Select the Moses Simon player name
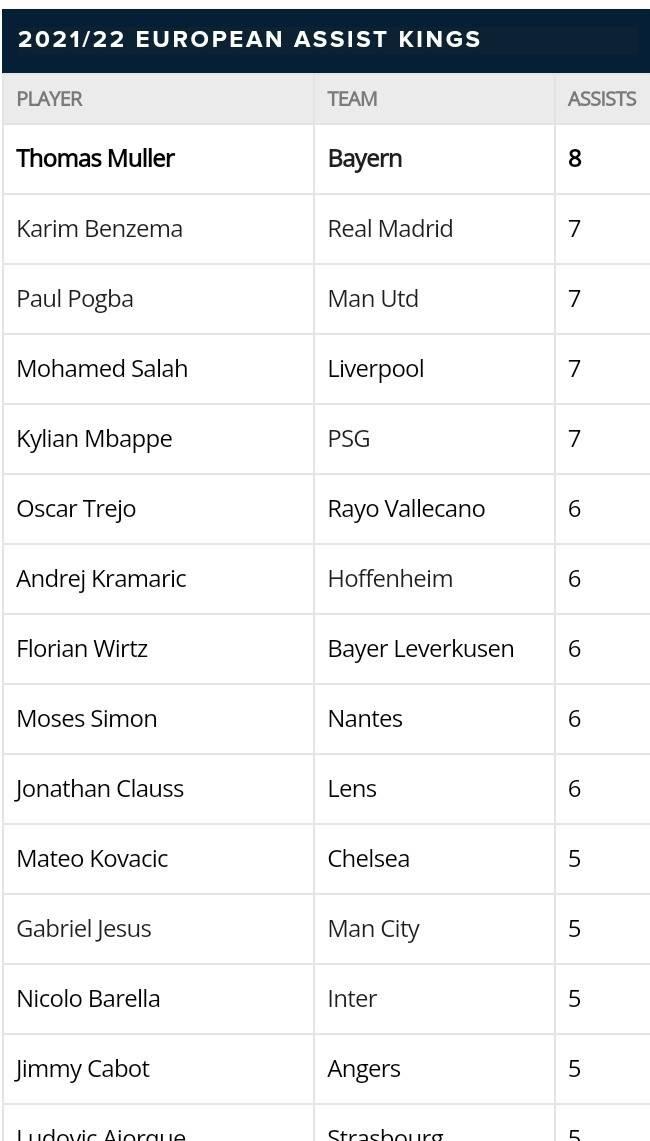The width and height of the screenshot is (650, 1141). click(87, 719)
